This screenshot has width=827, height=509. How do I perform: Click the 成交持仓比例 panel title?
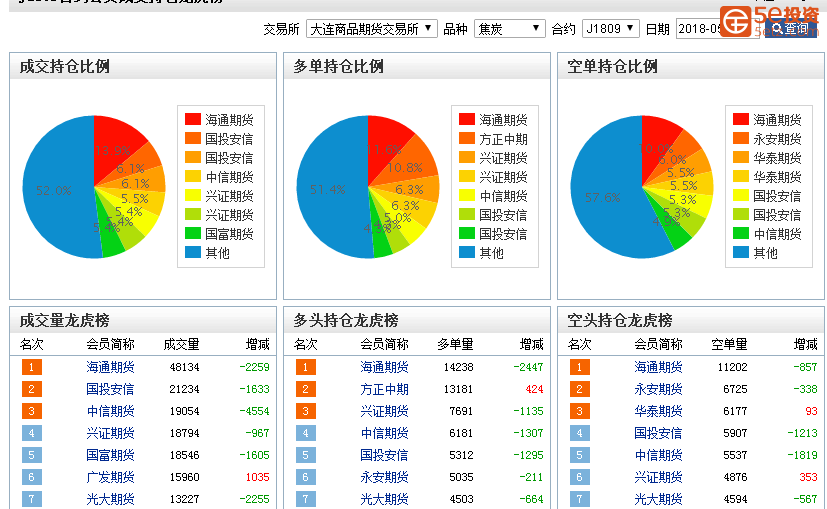pos(64,66)
